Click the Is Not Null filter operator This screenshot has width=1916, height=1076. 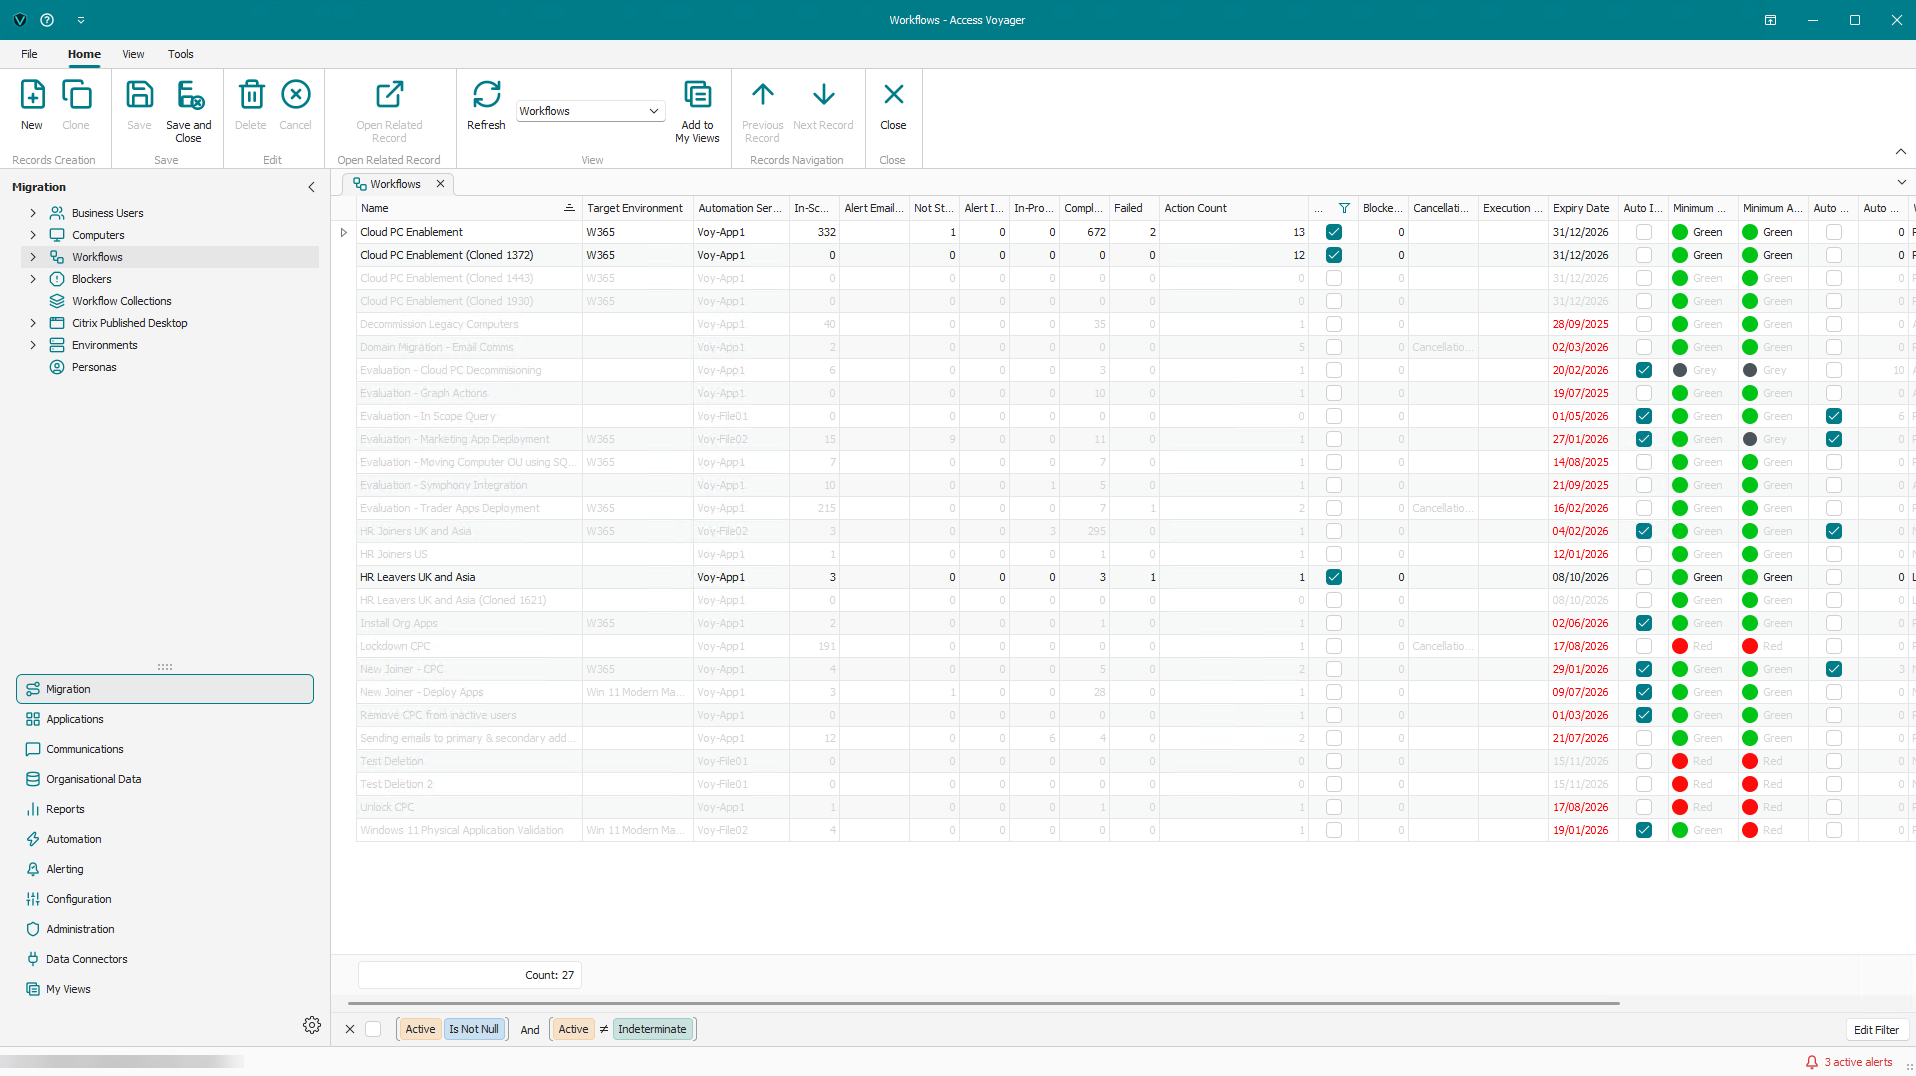[x=474, y=1029]
